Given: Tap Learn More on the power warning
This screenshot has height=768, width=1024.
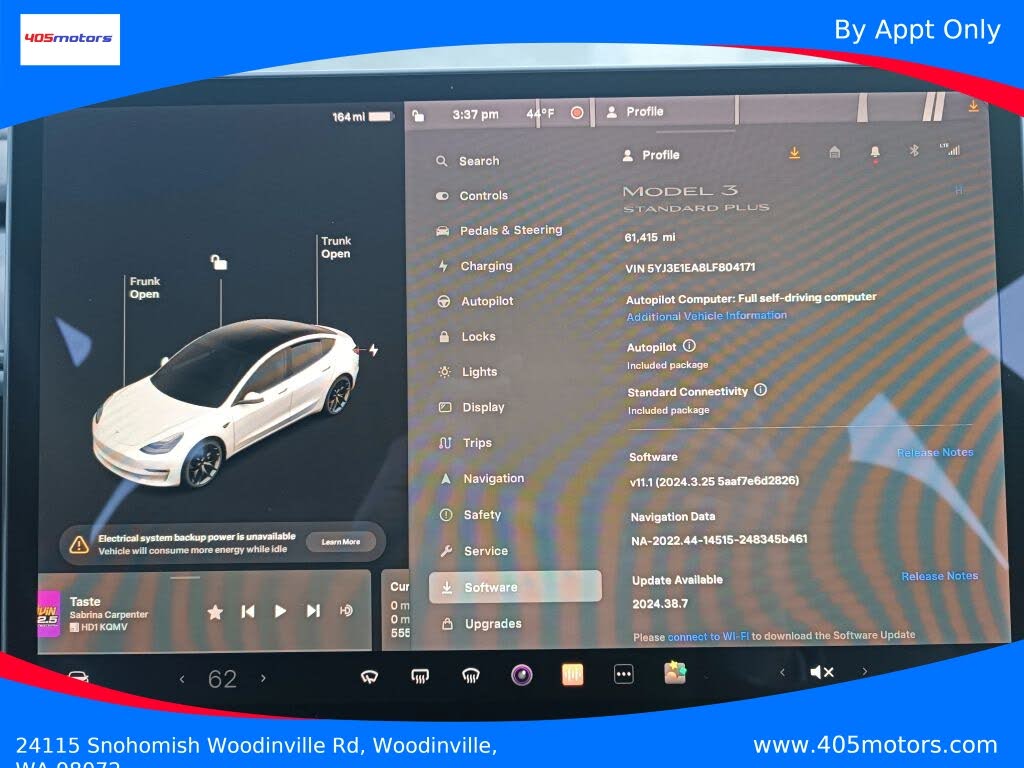Looking at the screenshot, I should click(340, 541).
